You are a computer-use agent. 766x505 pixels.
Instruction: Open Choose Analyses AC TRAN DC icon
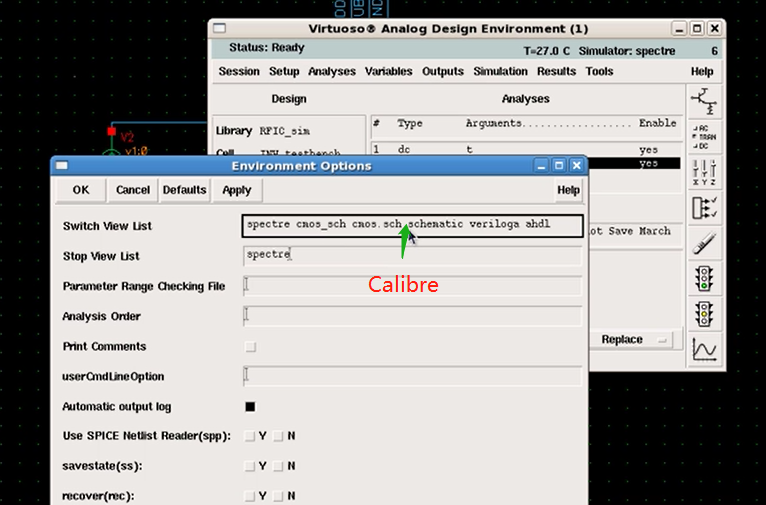pyautogui.click(x=704, y=137)
